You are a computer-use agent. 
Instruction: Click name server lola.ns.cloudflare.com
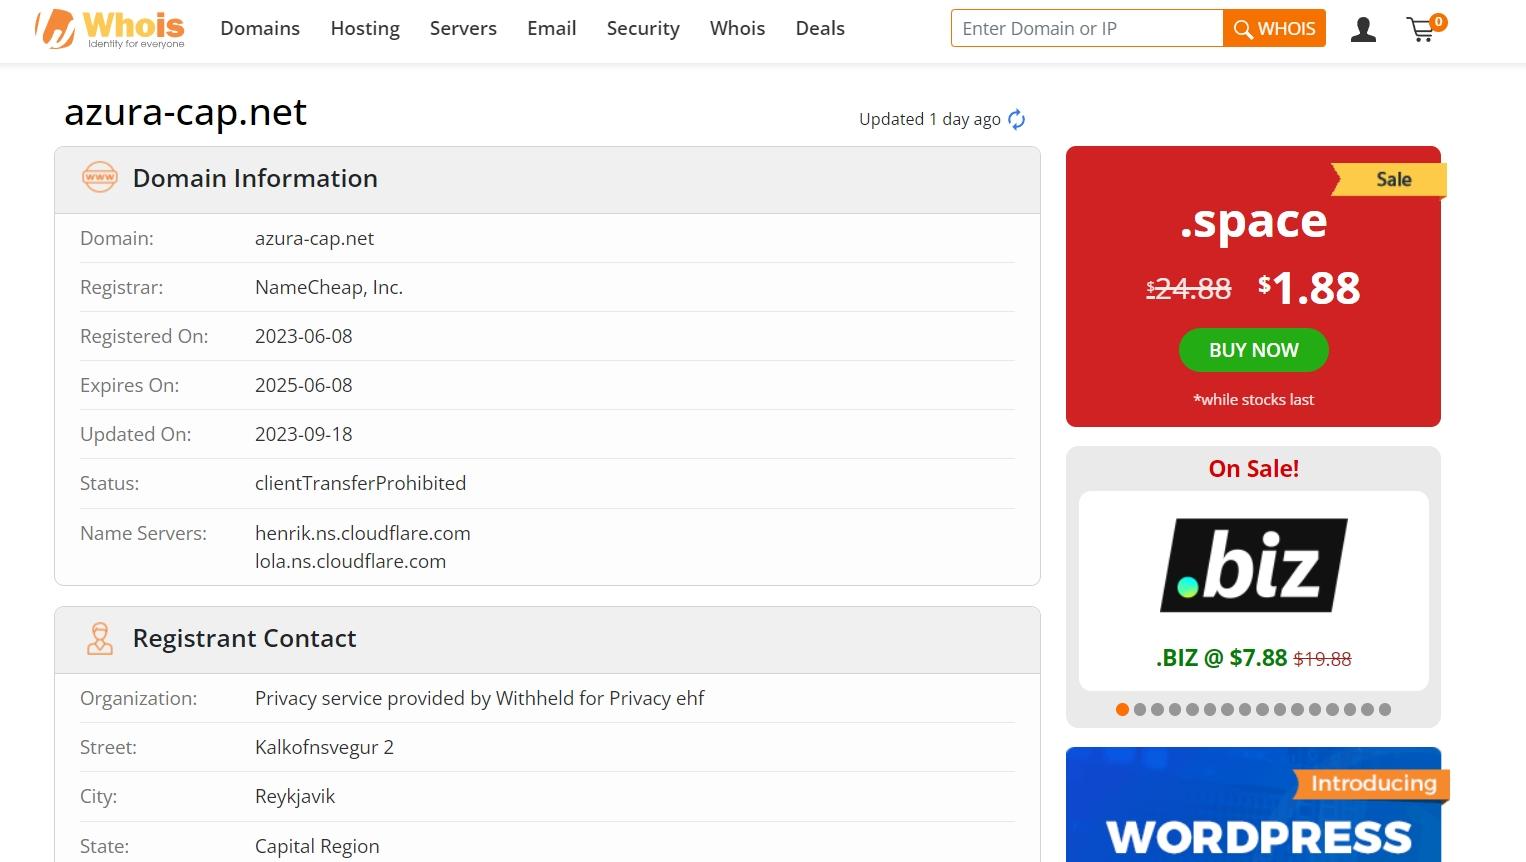pos(350,561)
